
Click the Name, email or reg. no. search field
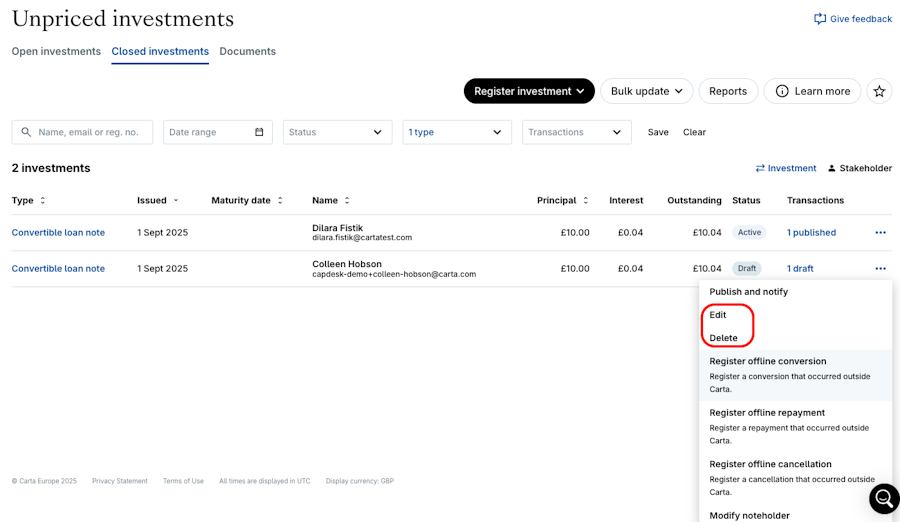tap(92, 132)
